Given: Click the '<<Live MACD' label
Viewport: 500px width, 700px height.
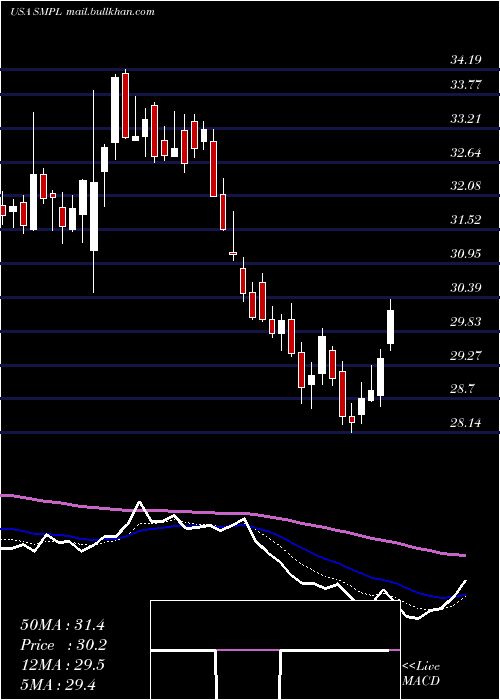Looking at the screenshot, I should pos(421,674).
